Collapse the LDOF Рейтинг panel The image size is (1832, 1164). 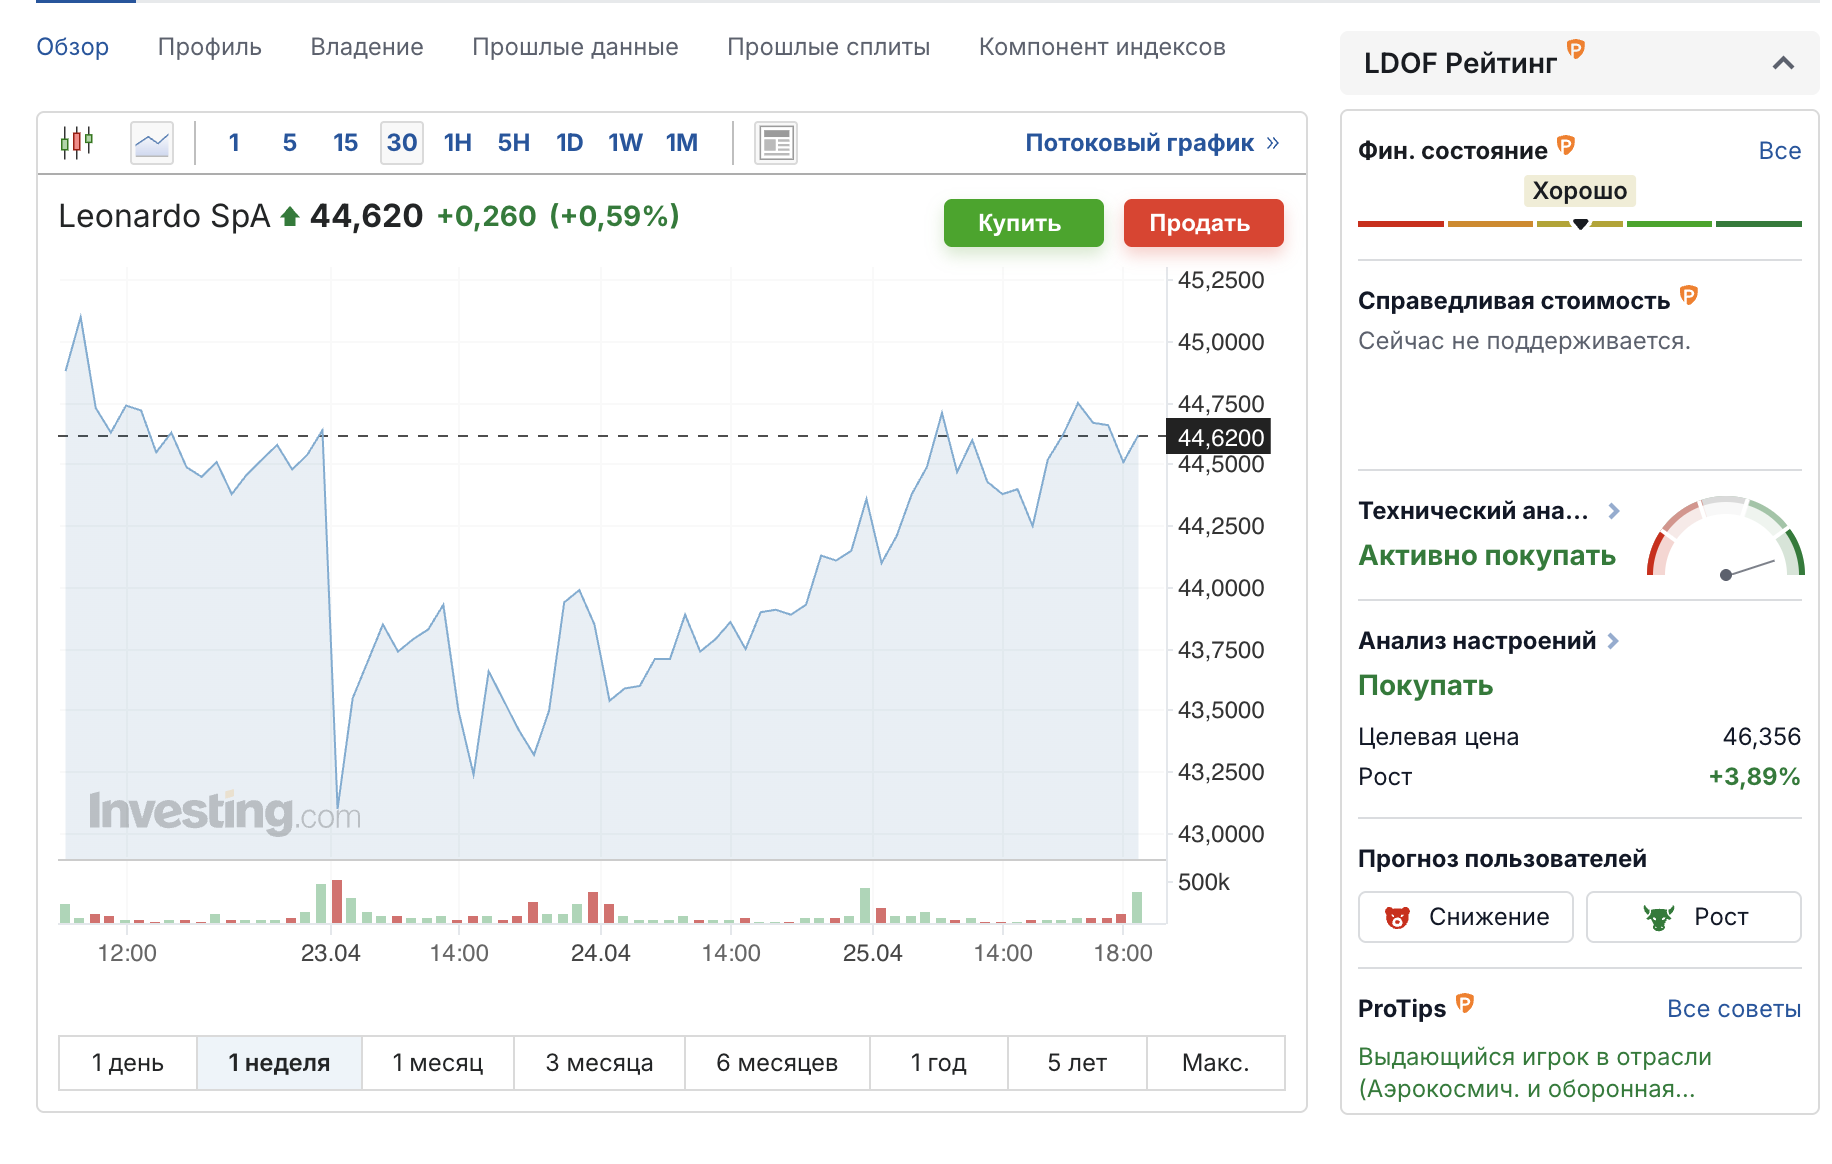(1783, 63)
